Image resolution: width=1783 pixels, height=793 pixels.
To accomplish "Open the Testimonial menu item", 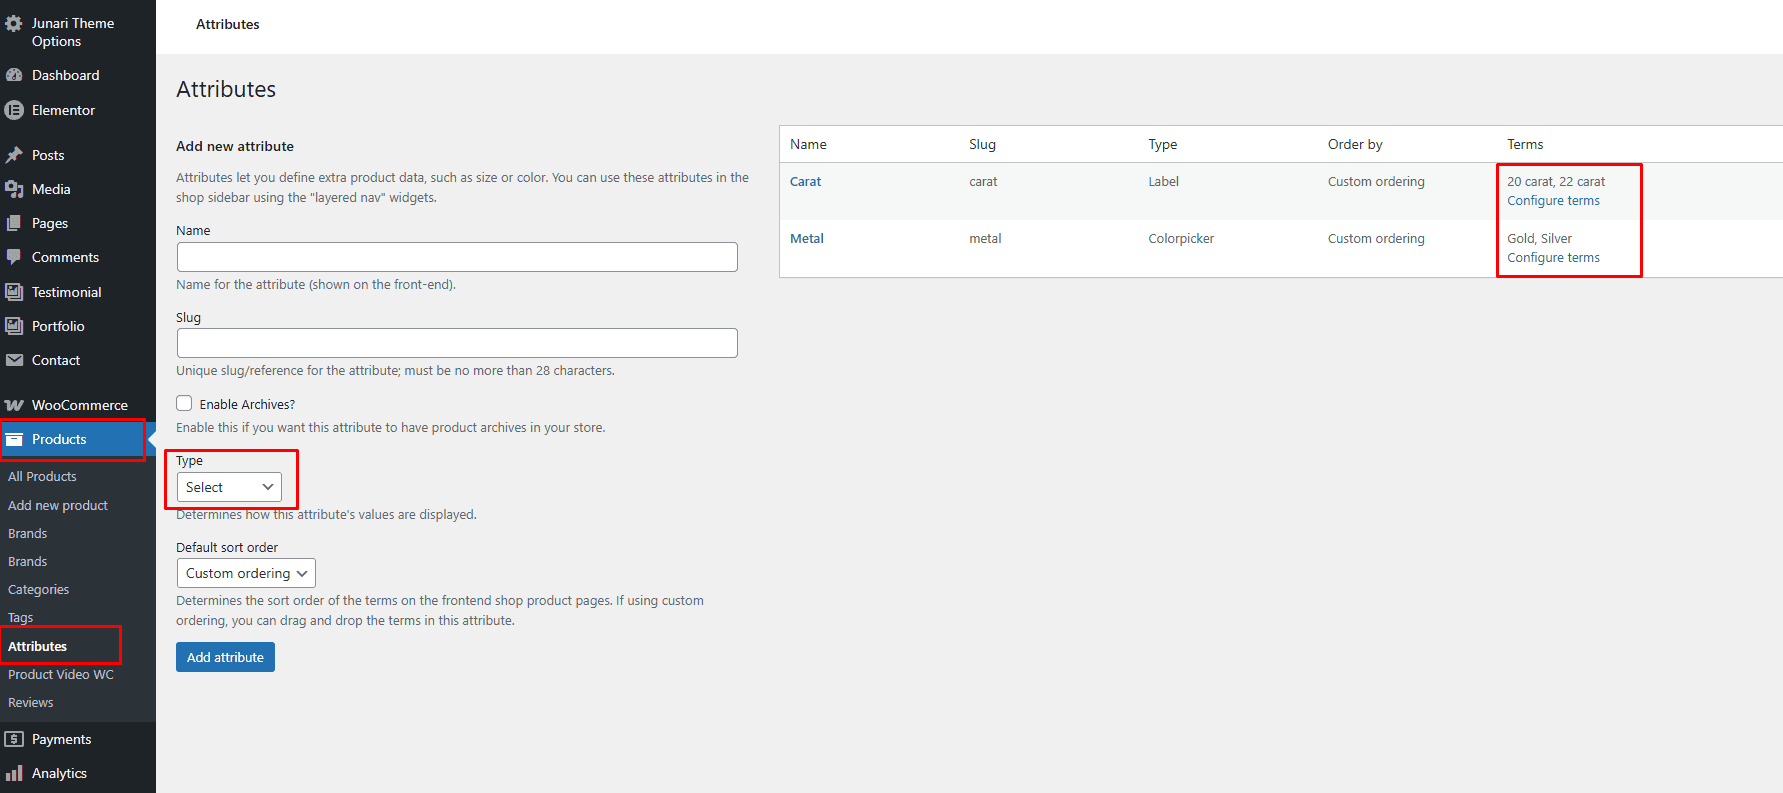I will point(67,292).
